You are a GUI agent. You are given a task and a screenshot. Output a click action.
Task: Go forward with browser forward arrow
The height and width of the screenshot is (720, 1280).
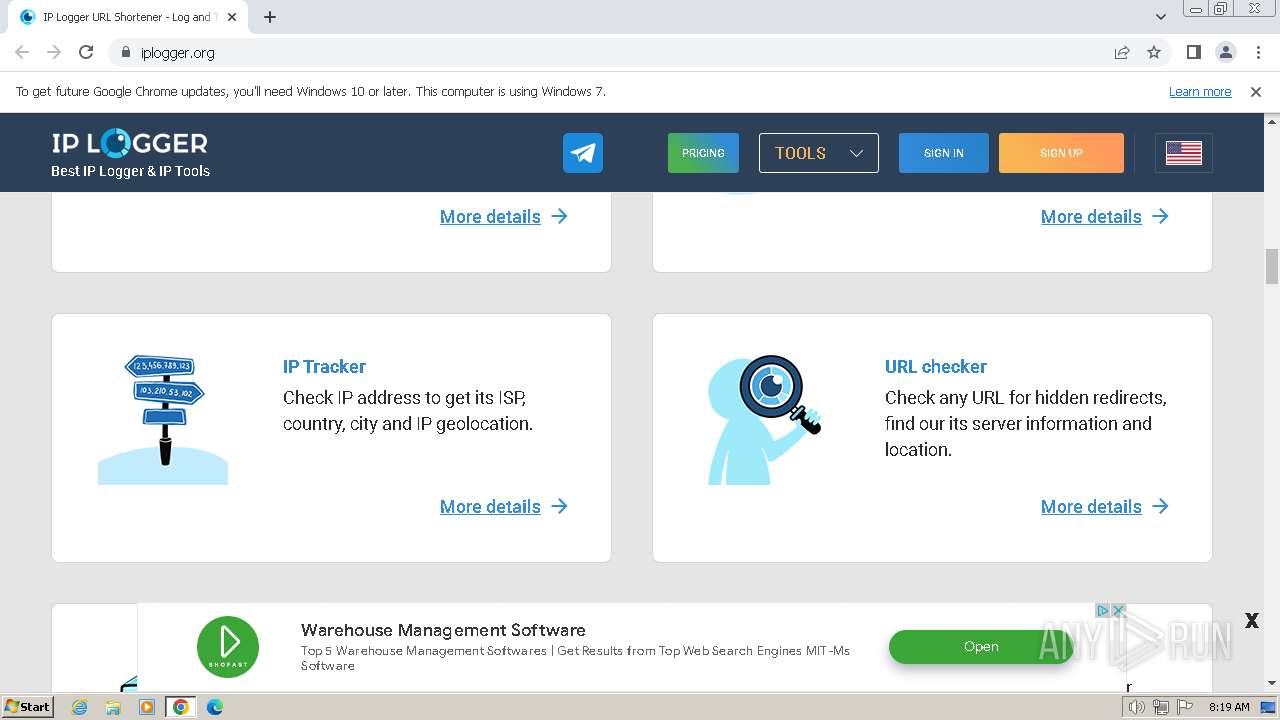(x=54, y=52)
